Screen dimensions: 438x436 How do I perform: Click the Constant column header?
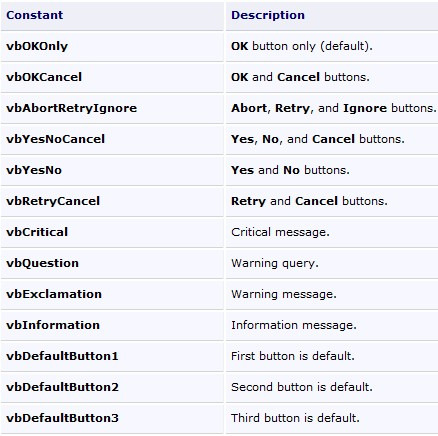point(112,16)
